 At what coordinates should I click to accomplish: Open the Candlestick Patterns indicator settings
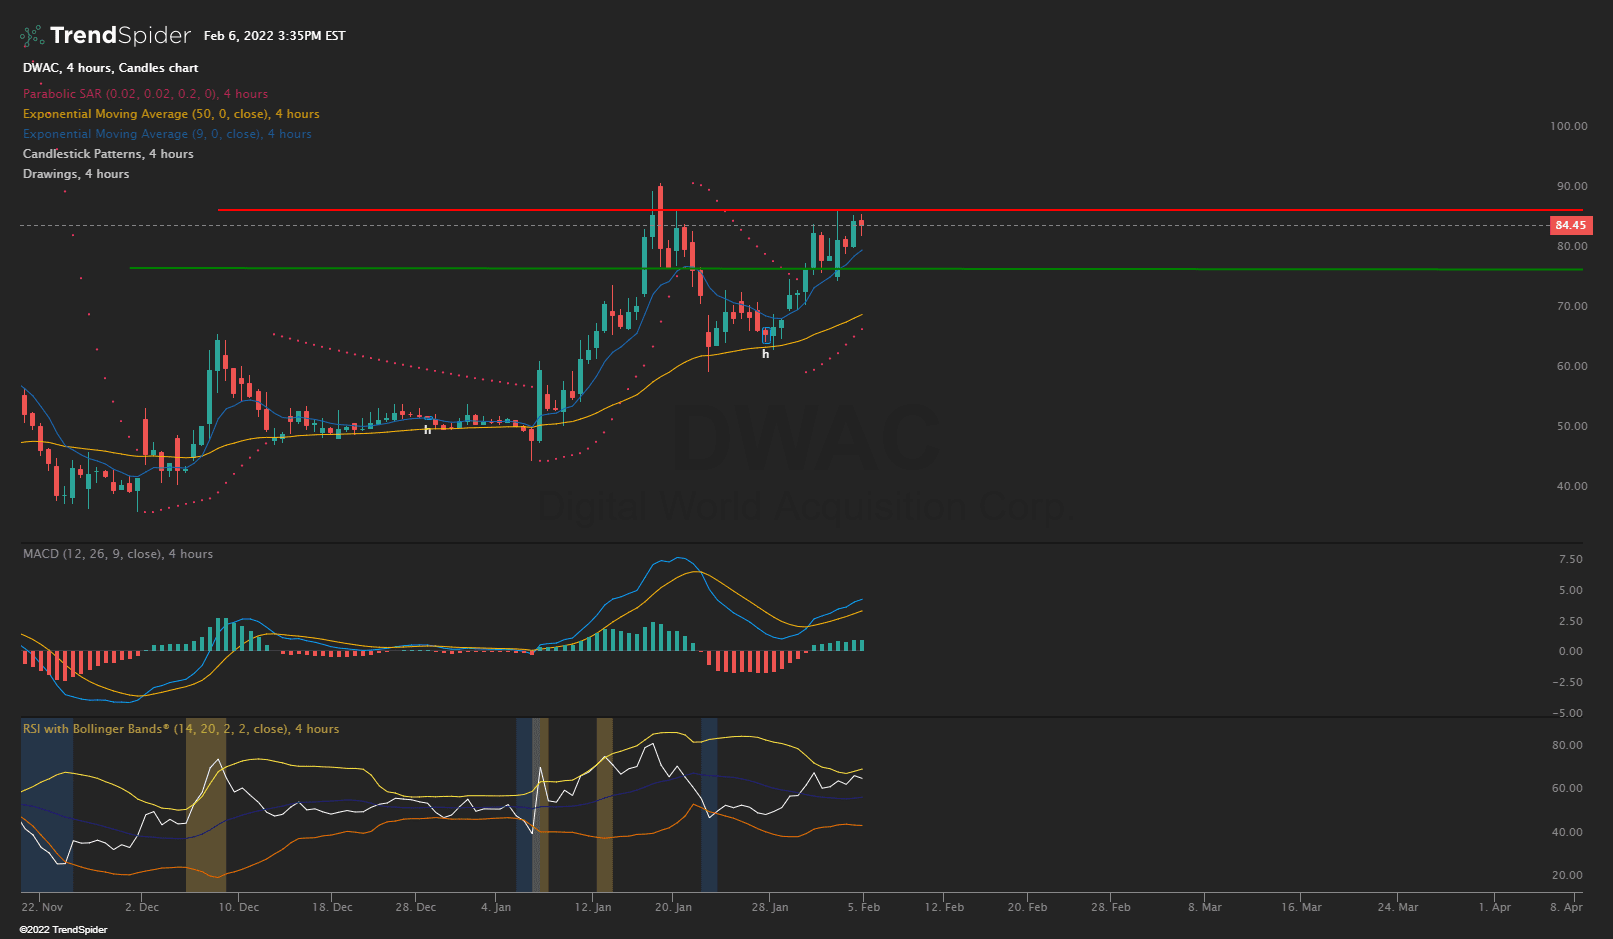(107, 153)
